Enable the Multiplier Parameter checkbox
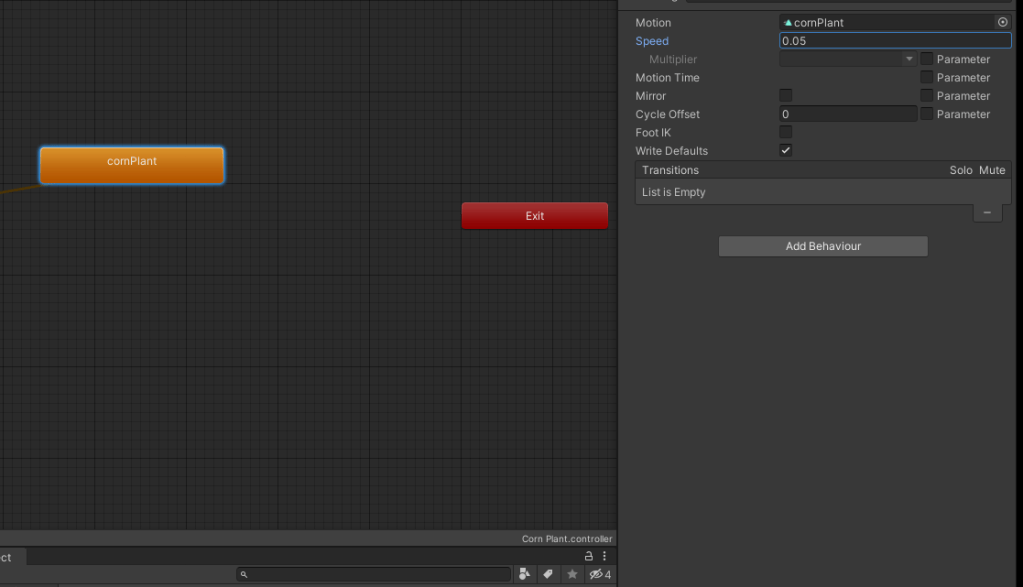The width and height of the screenshot is (1023, 587). click(x=926, y=59)
